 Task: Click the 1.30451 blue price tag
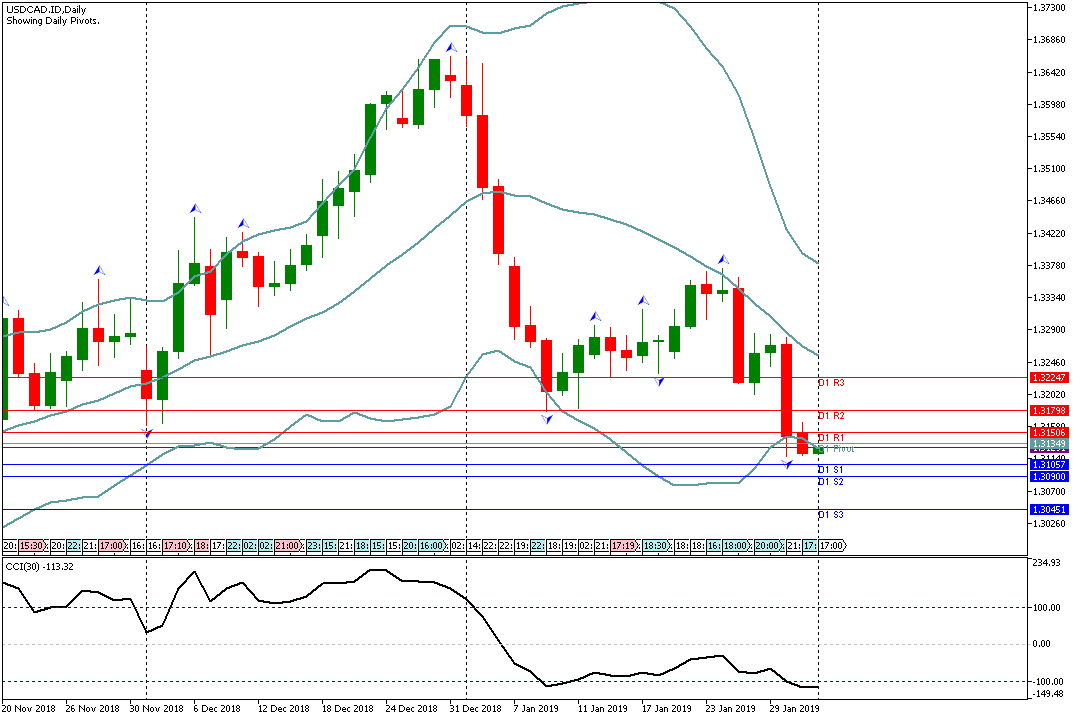click(x=1048, y=510)
